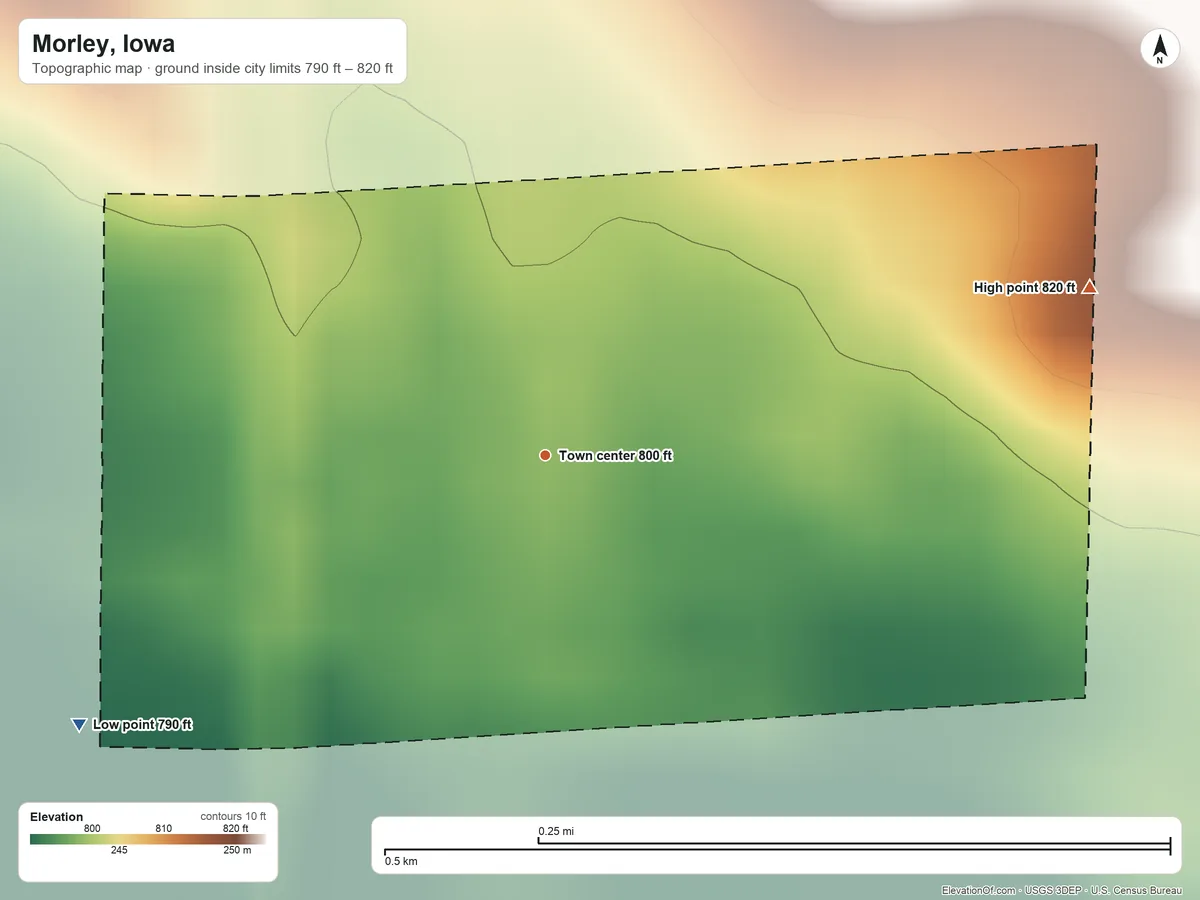1200x900 pixels.
Task: Click the "0.25 mi" scale label
Action: (556, 831)
